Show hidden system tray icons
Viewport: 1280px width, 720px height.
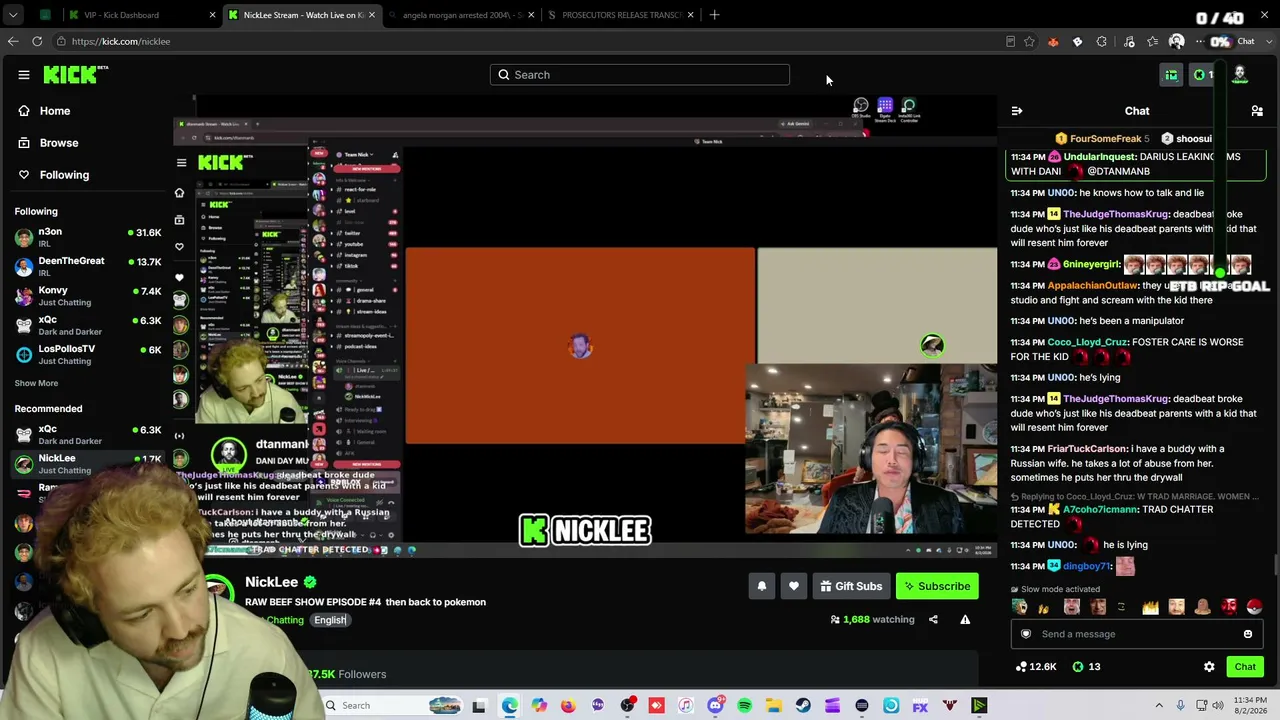point(1159,706)
